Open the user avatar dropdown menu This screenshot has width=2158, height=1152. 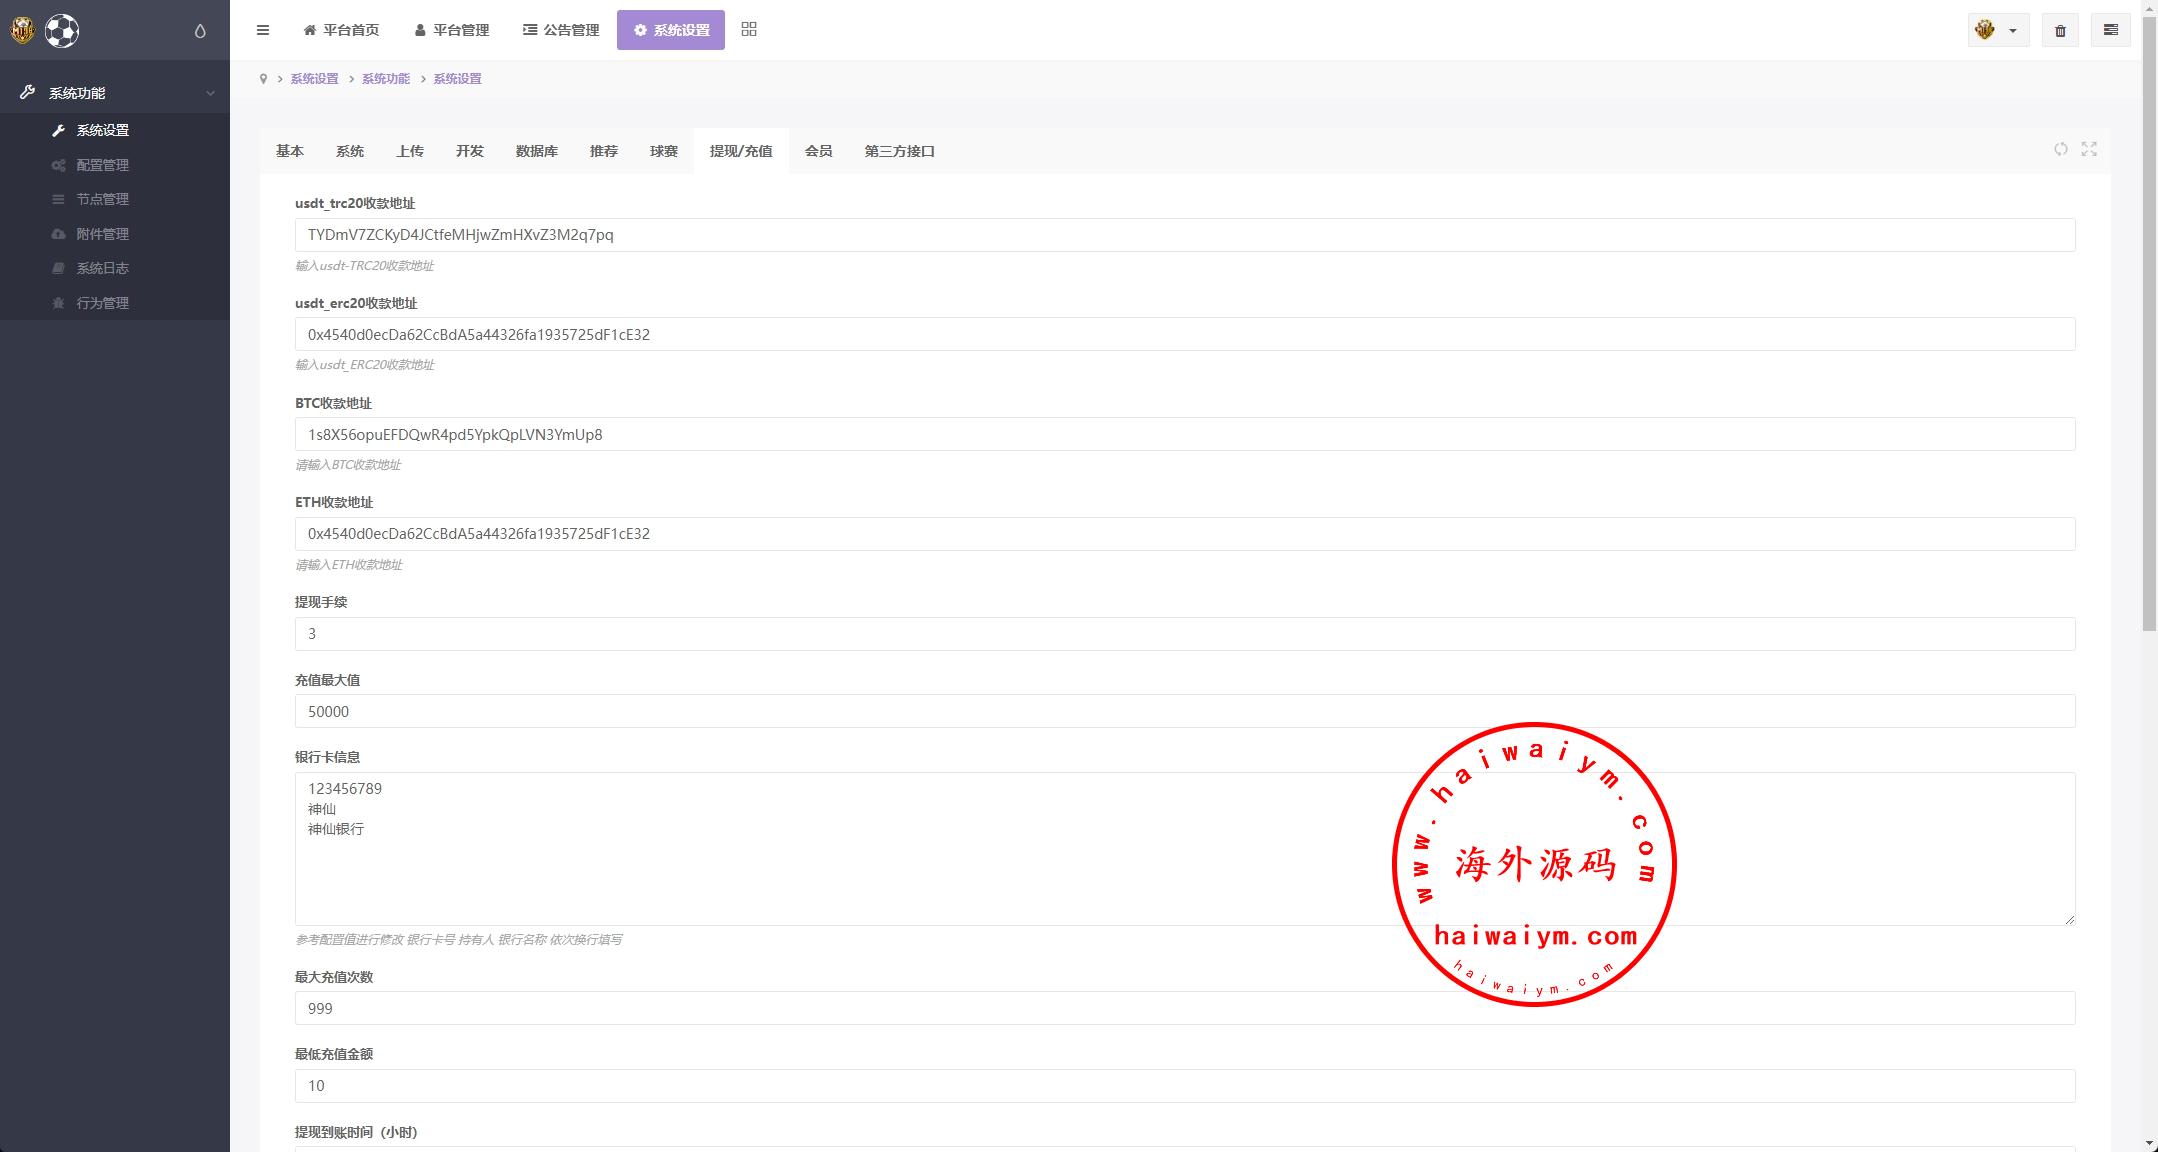pos(1997,30)
